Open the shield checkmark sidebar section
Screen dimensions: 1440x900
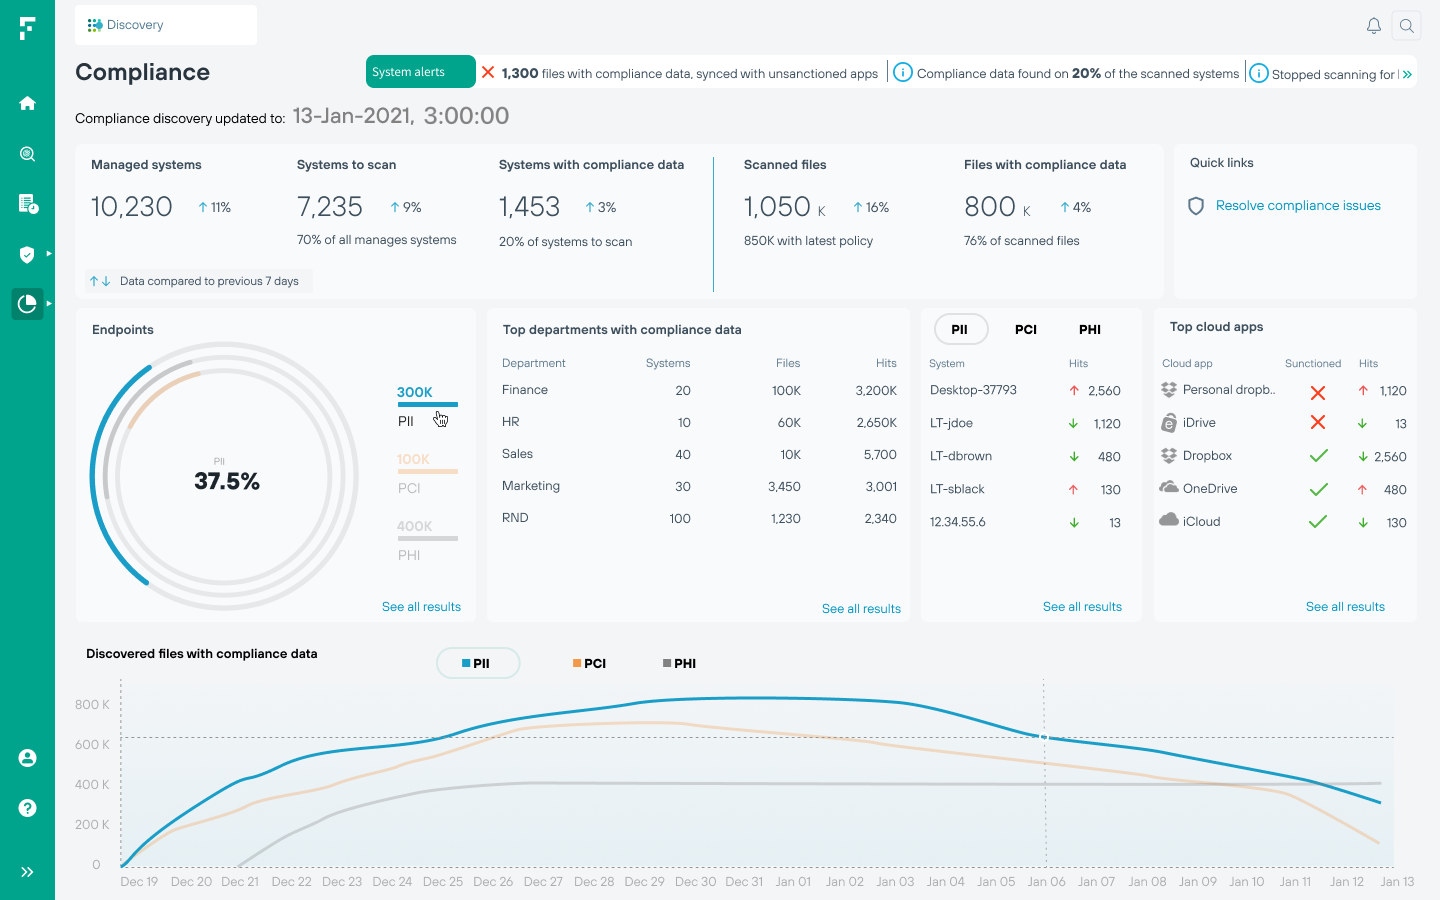pyautogui.click(x=27, y=254)
